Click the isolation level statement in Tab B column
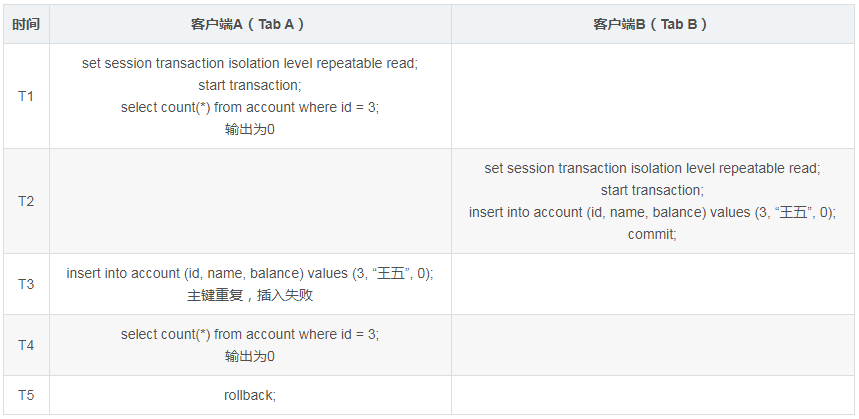This screenshot has width=859, height=419. coord(652,168)
